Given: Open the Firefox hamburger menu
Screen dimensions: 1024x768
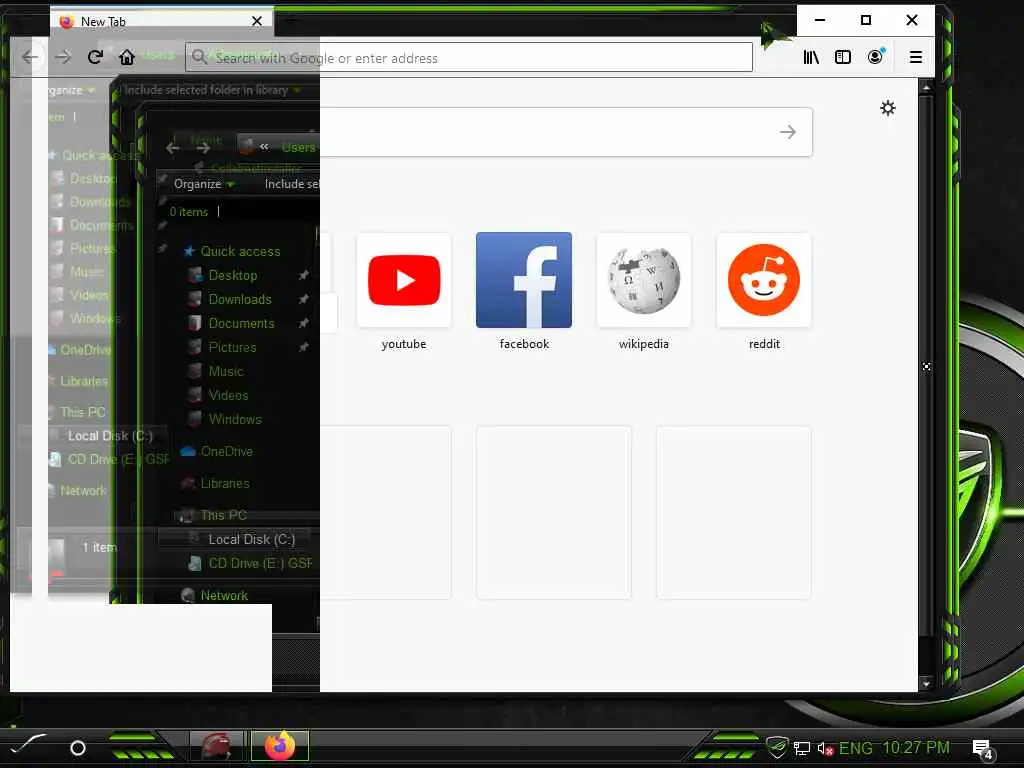Looking at the screenshot, I should click(916, 57).
